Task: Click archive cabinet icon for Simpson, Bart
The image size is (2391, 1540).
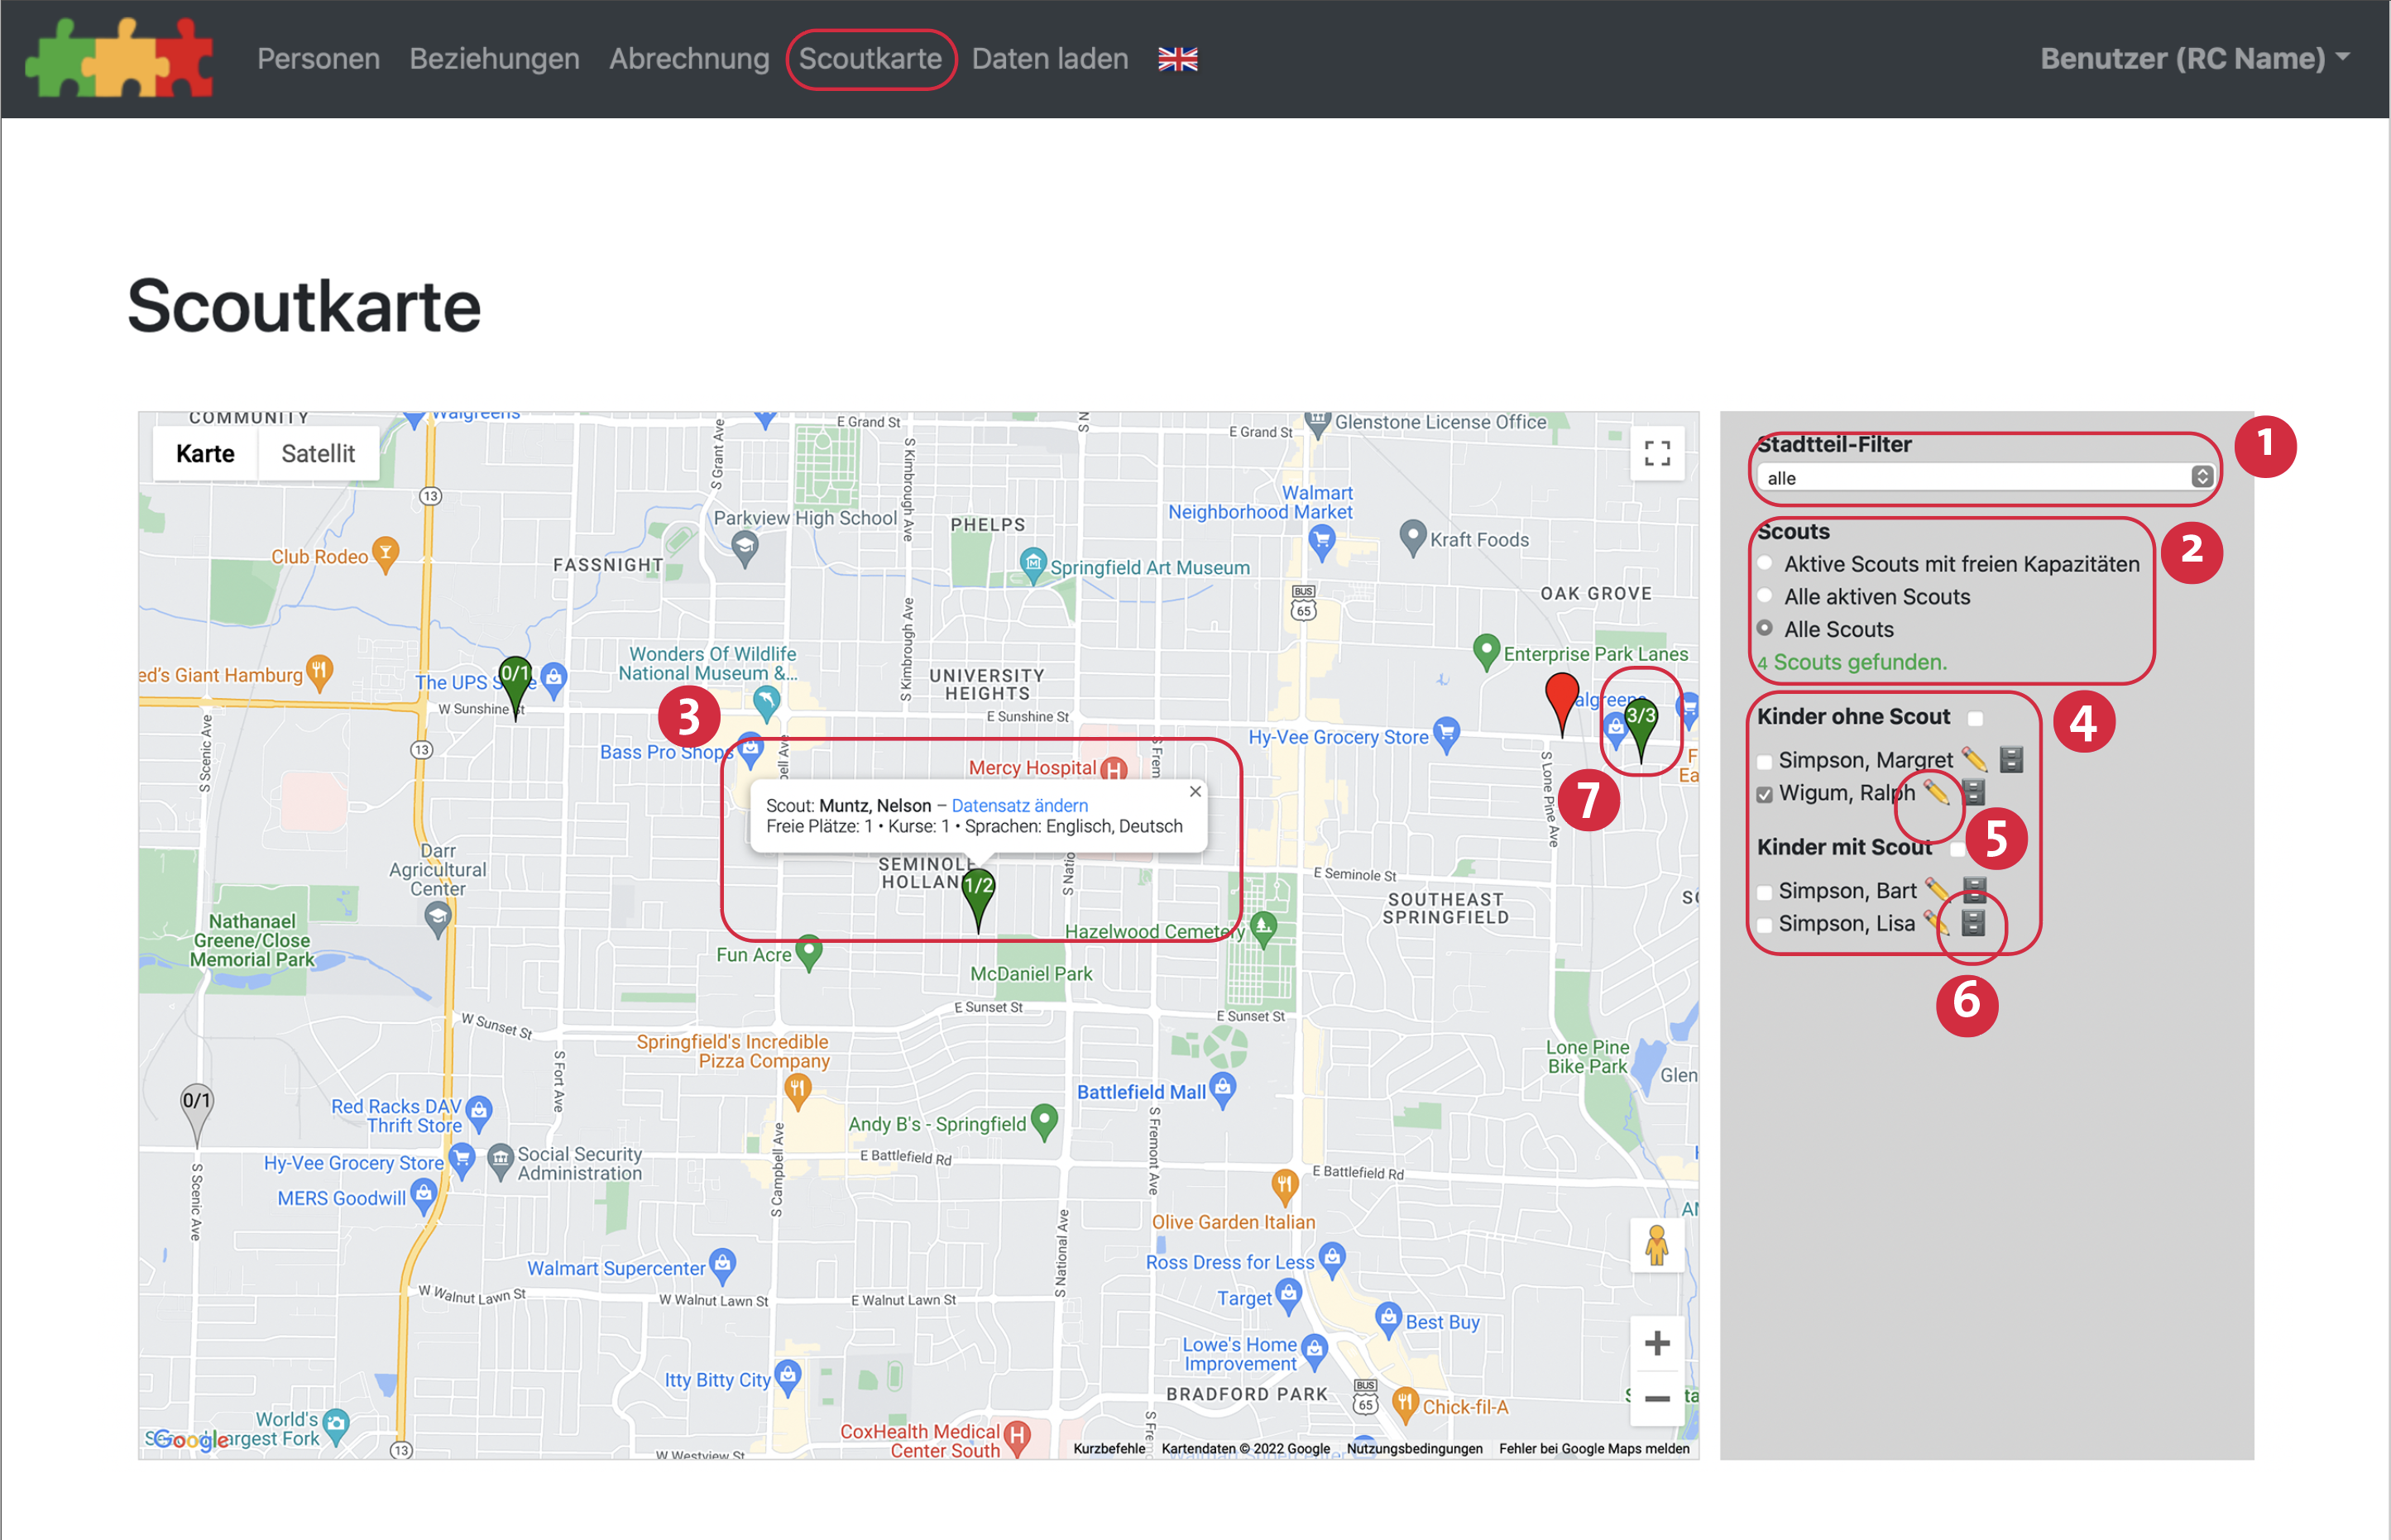Action: click(x=1974, y=889)
